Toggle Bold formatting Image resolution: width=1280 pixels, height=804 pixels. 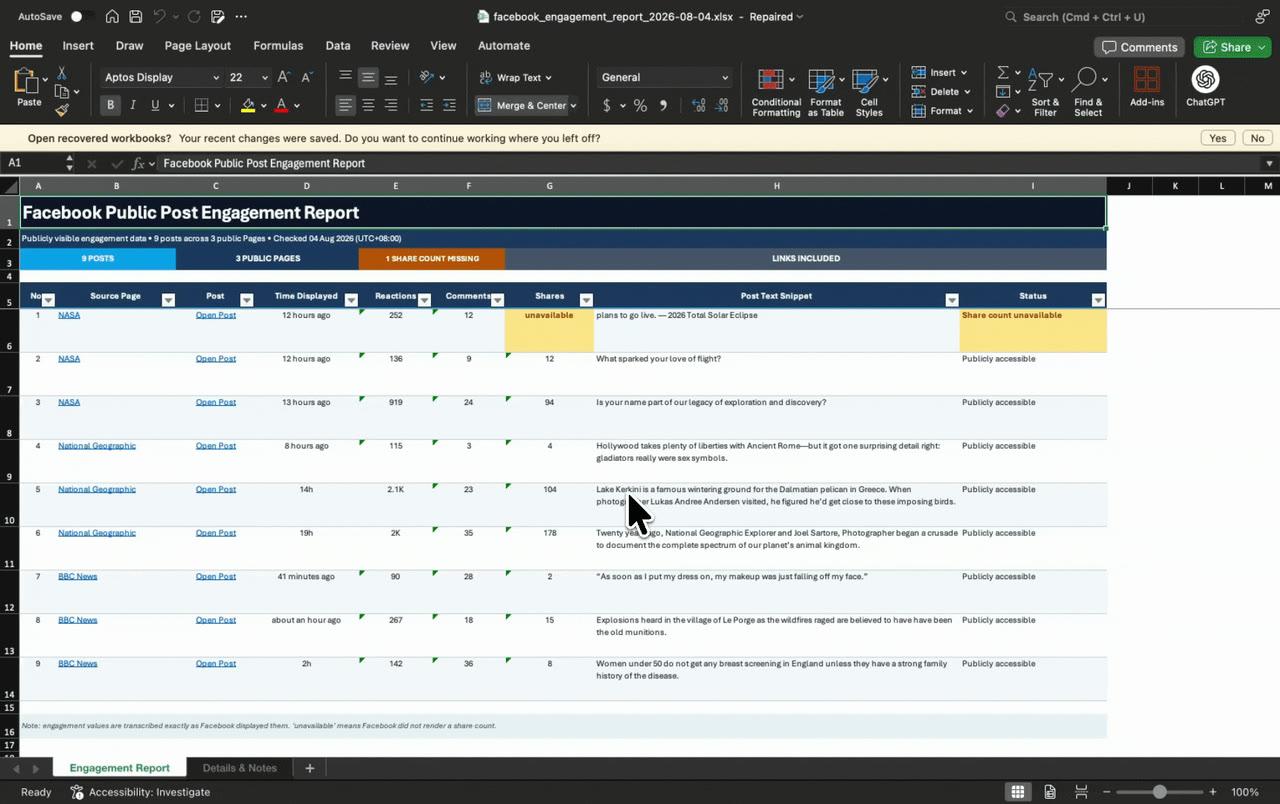tap(110, 105)
